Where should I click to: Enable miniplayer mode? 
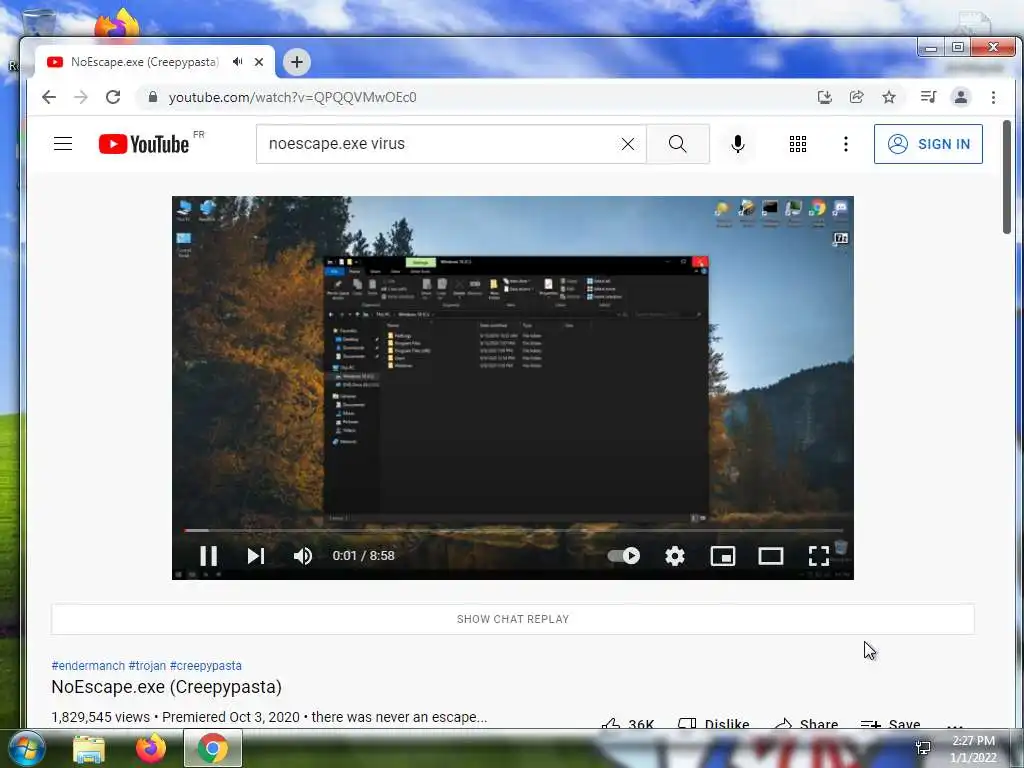click(723, 556)
